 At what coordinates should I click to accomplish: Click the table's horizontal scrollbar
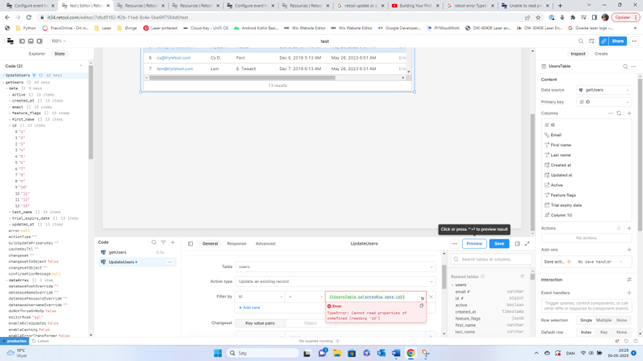(242, 78)
